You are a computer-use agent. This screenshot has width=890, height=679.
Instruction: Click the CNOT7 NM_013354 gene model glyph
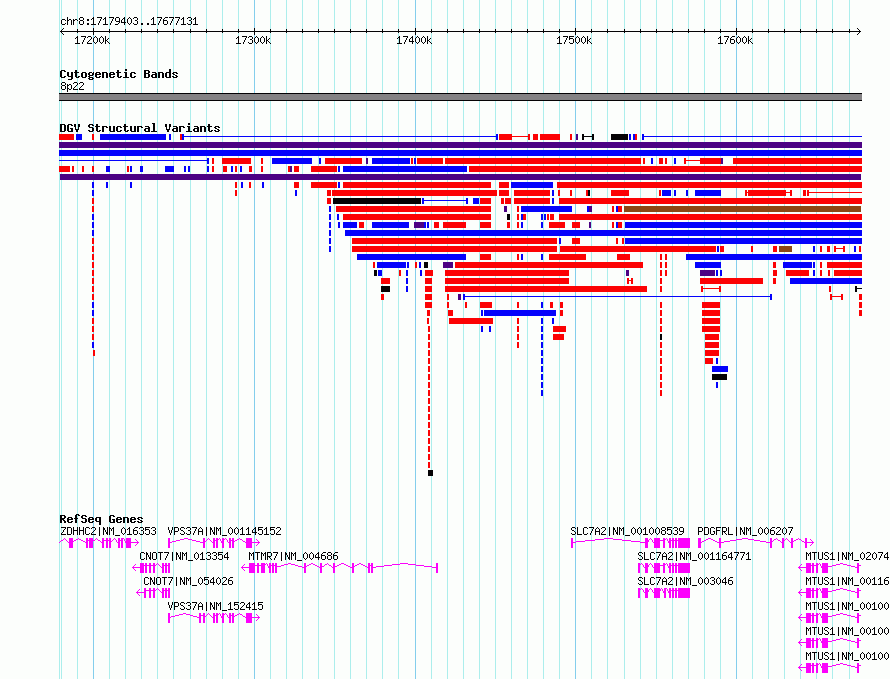(152, 568)
